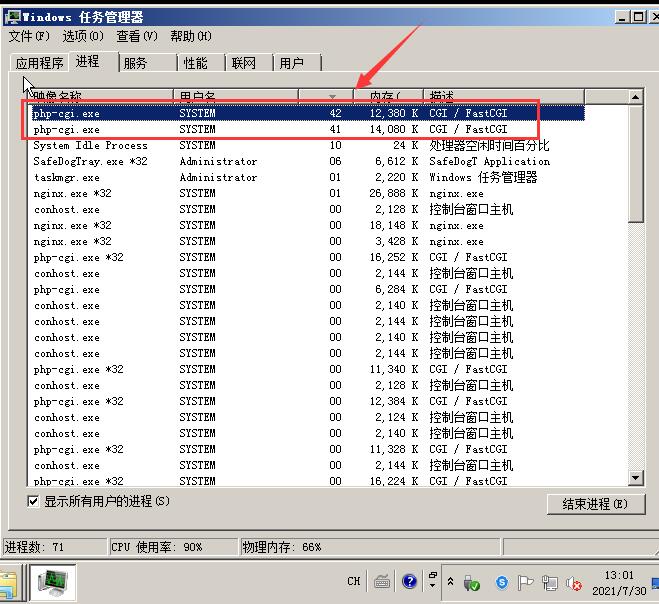
Task: Open language bar options small arrow
Action: point(432,585)
